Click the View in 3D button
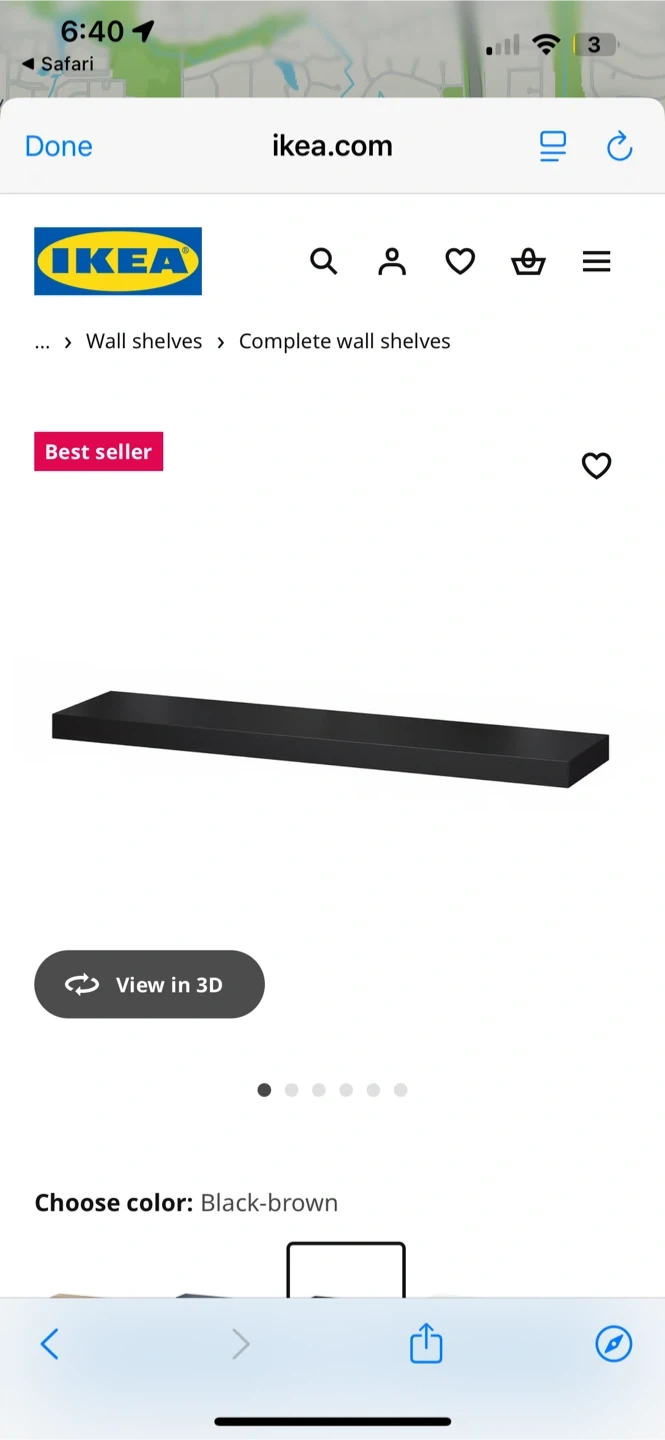This screenshot has height=1440, width=665. (x=149, y=984)
